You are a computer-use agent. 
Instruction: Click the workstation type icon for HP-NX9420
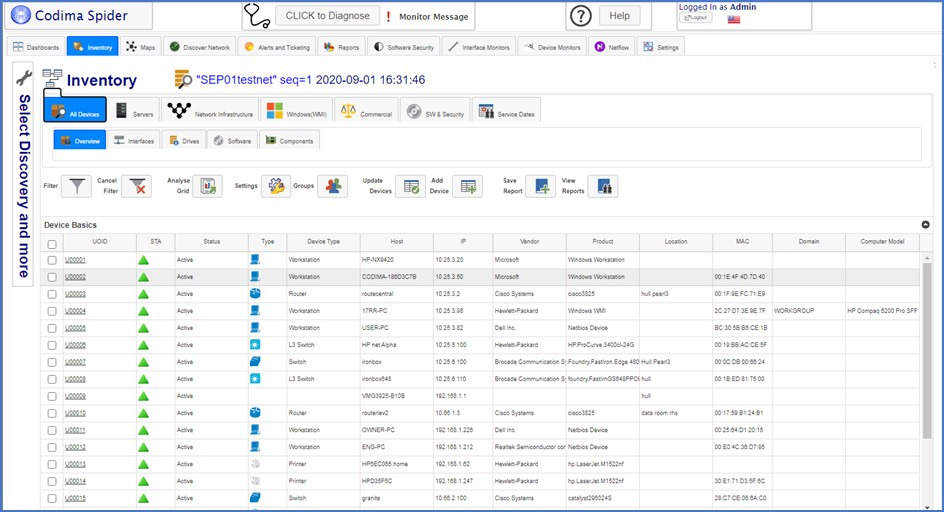pos(255,260)
